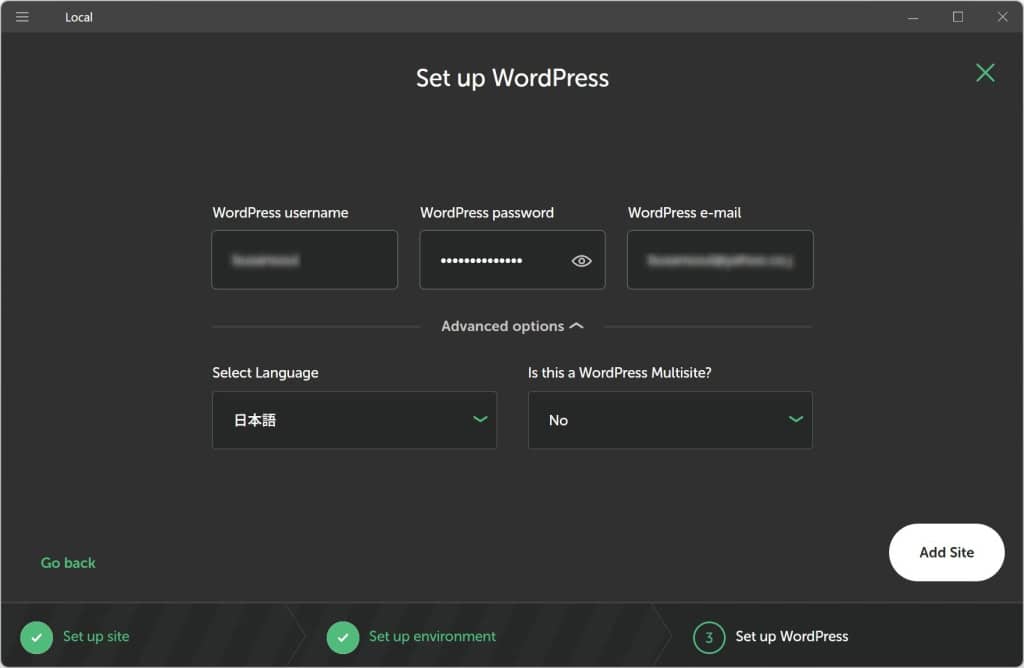The width and height of the screenshot is (1024, 668).
Task: Click the Add Site button
Action: click(x=946, y=552)
